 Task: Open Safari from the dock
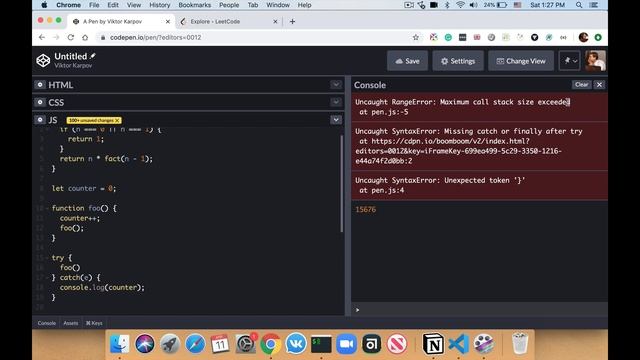pos(195,344)
